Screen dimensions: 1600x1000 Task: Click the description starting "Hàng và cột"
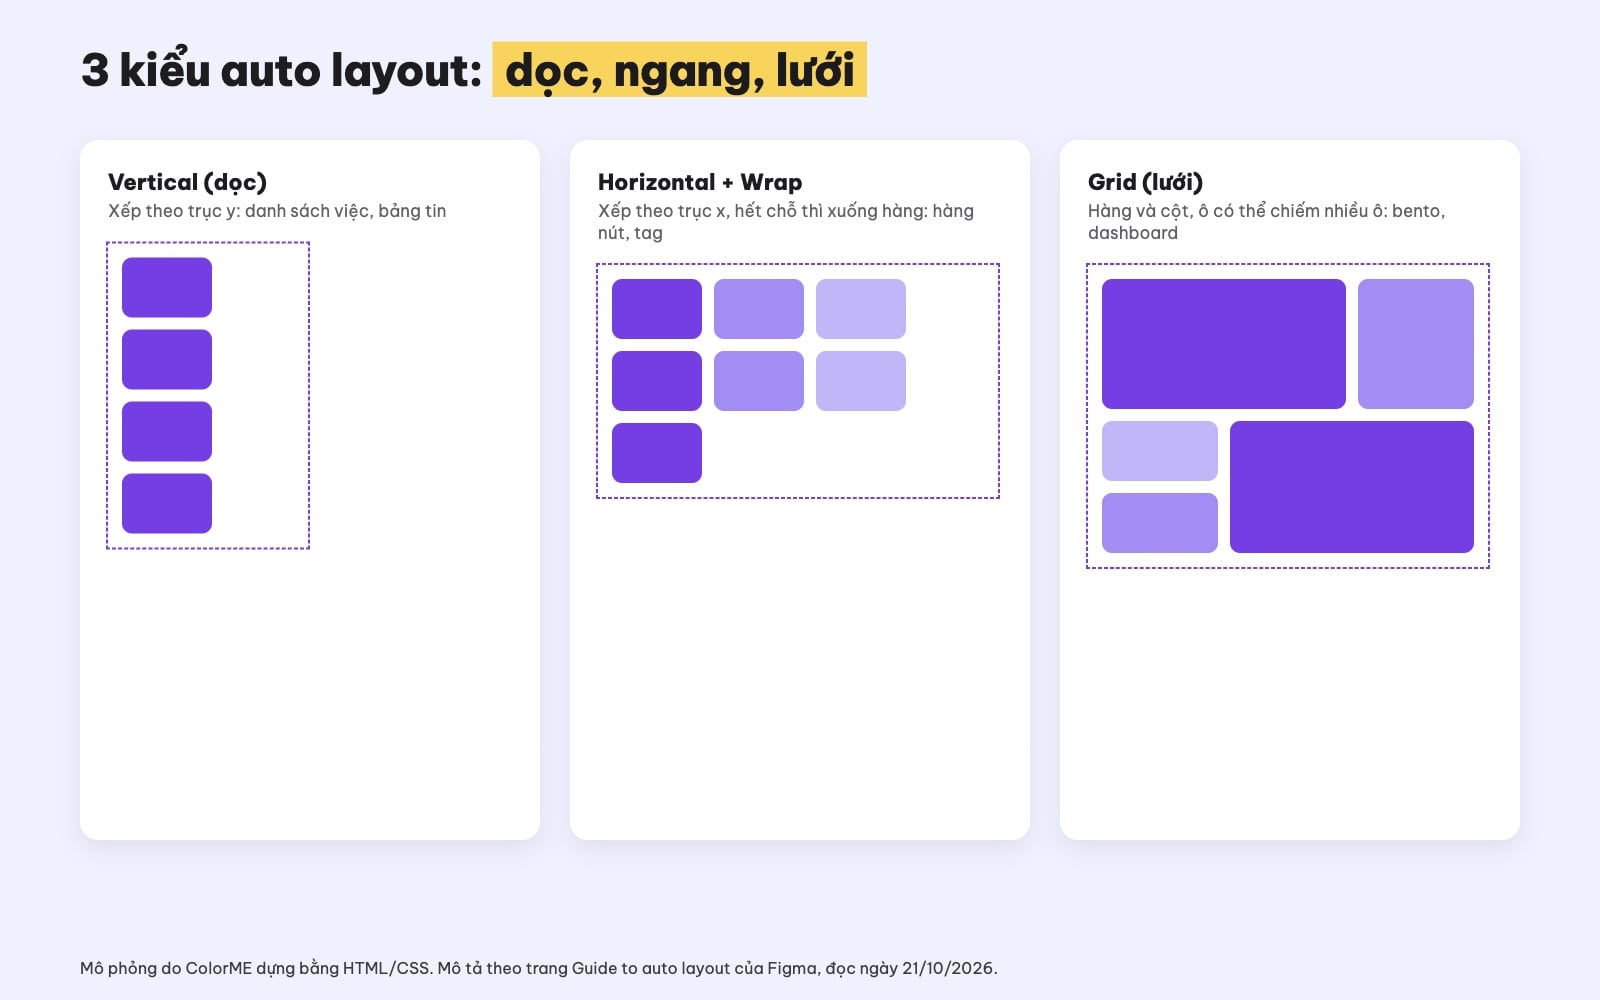pos(1266,222)
